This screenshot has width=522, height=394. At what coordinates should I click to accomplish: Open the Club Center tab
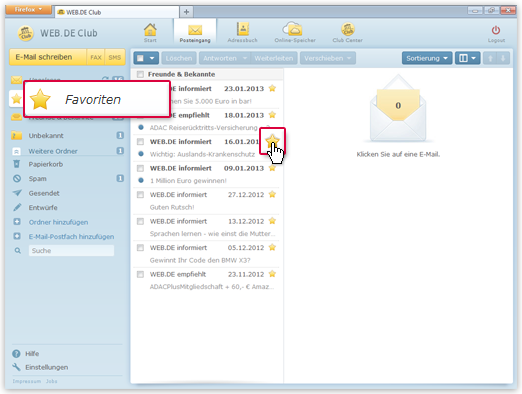(x=347, y=33)
